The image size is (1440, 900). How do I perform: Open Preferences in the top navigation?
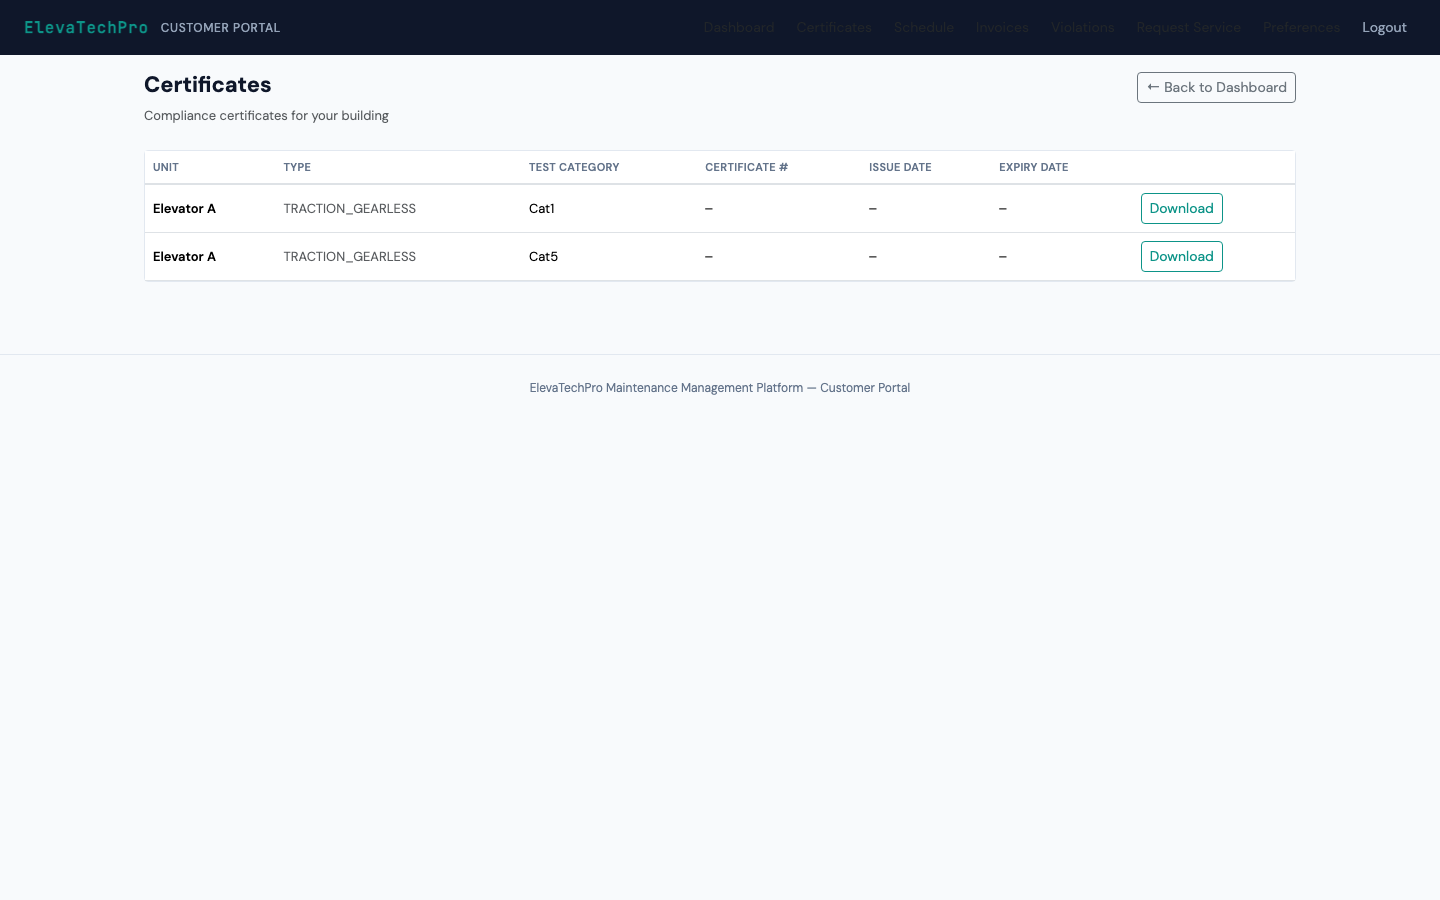coord(1301,27)
